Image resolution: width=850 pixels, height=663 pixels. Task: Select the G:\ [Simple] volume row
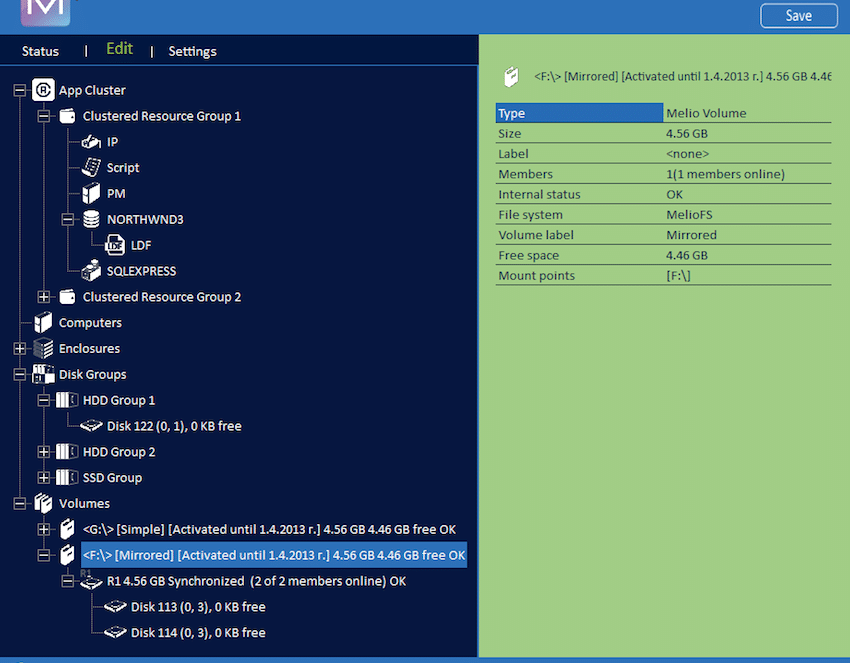point(269,529)
